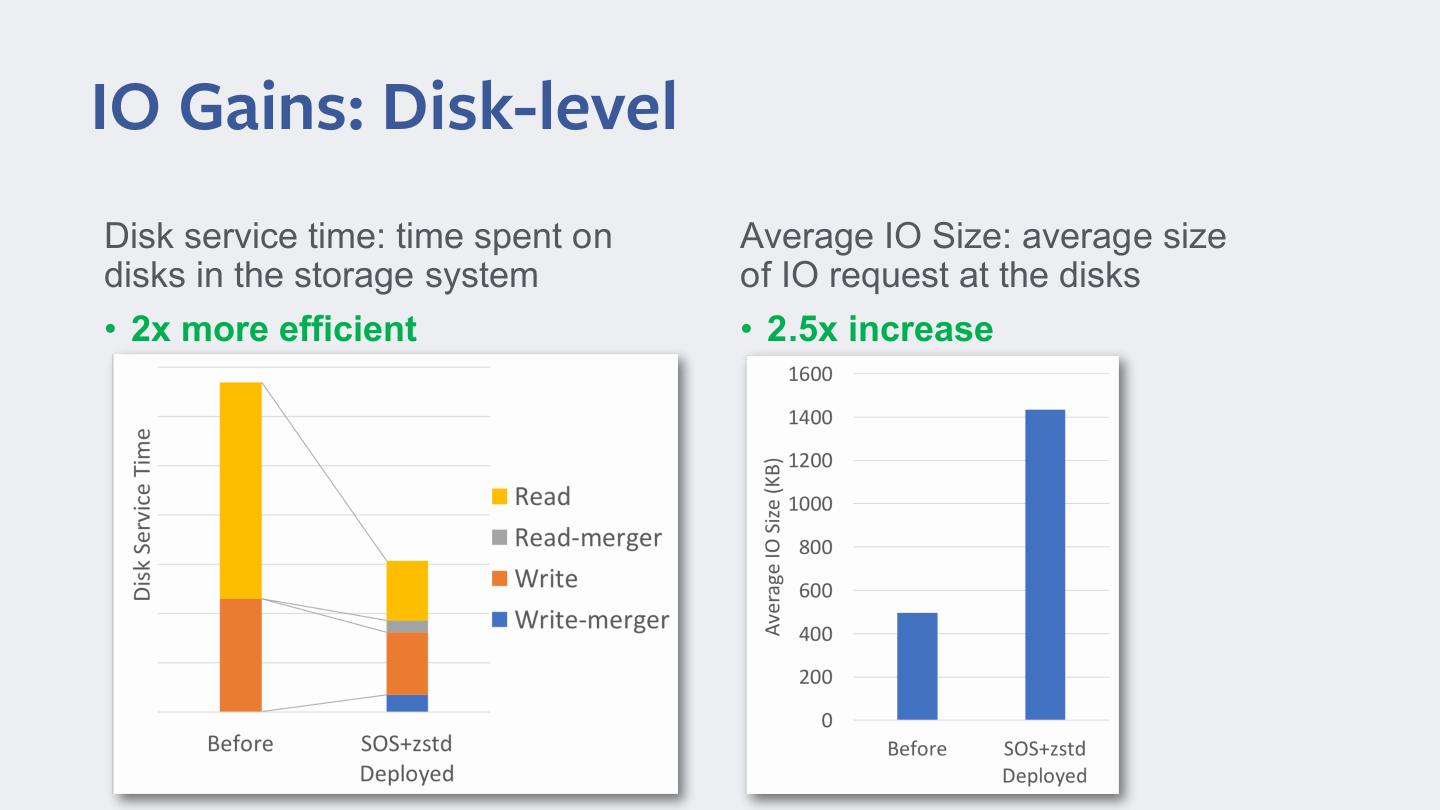Click the orange Write legend swatch
This screenshot has height=810, width=1440.
[x=499, y=579]
